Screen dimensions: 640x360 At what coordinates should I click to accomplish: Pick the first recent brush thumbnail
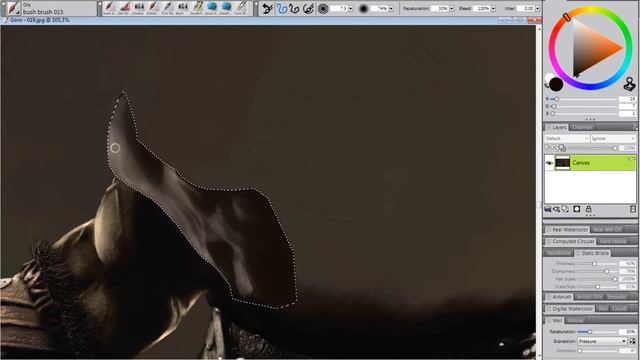109,7
